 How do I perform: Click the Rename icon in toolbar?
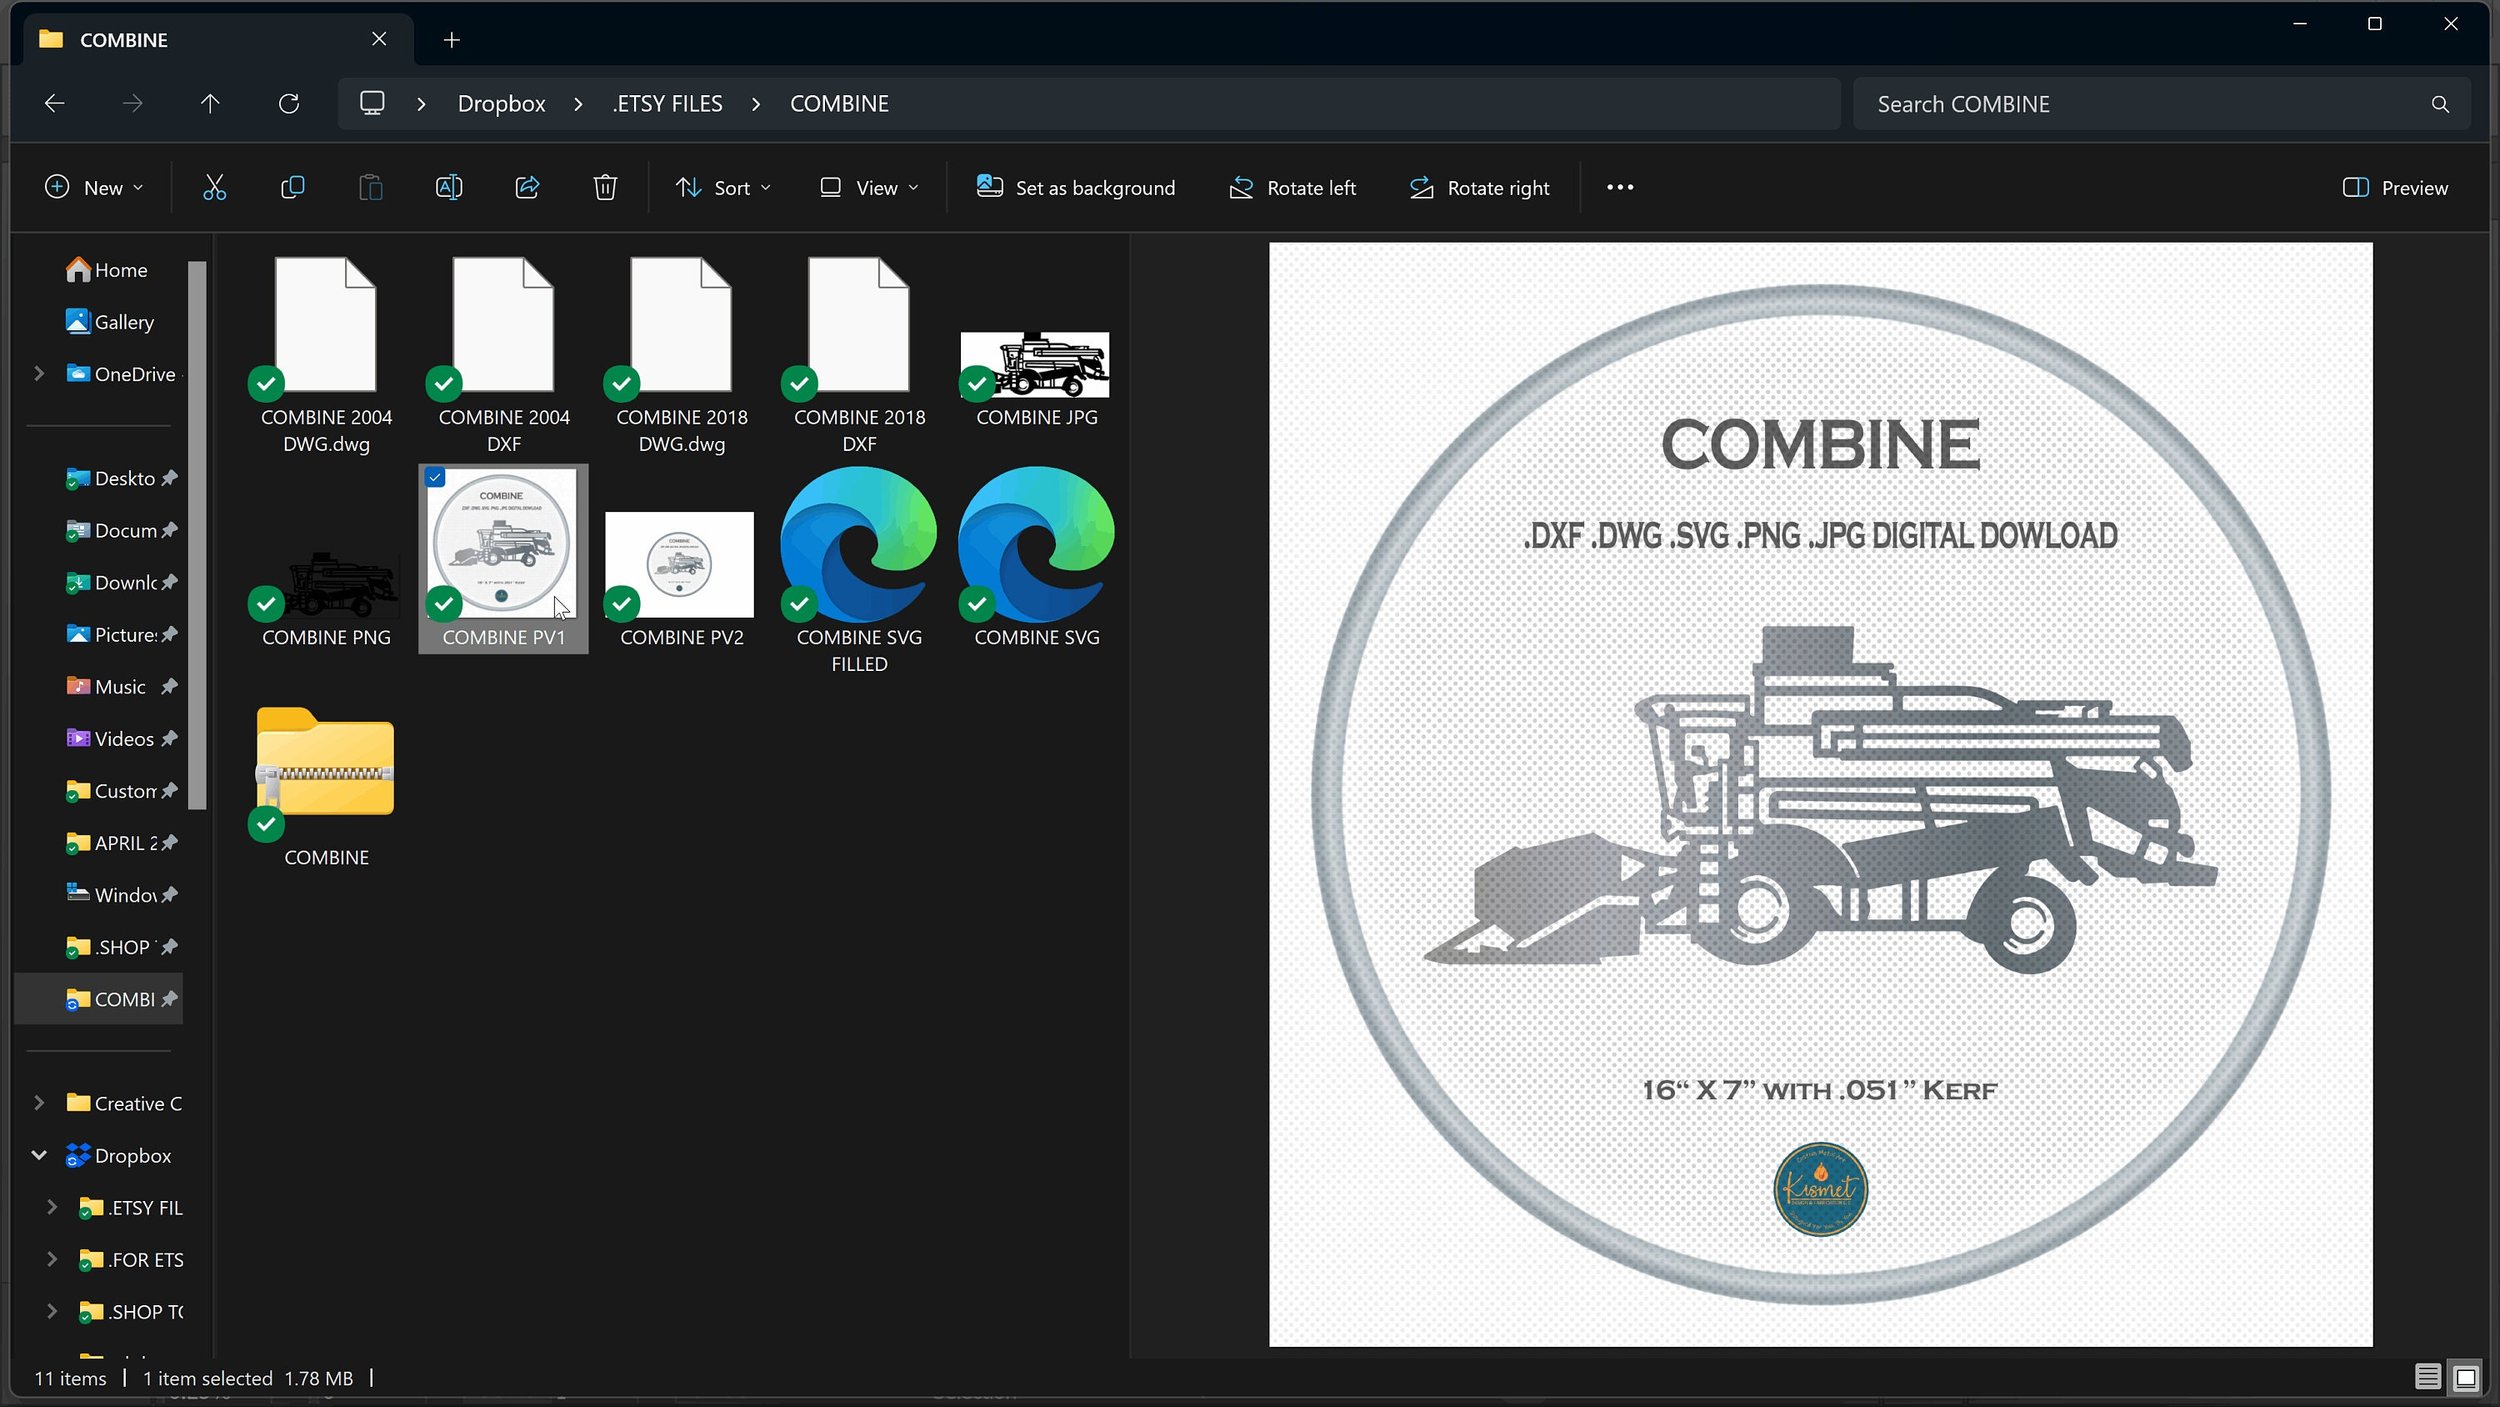449,187
